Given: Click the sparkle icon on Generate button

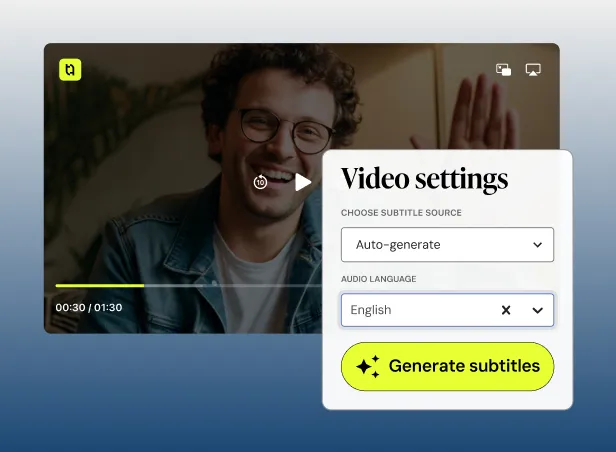Looking at the screenshot, I should (x=368, y=367).
